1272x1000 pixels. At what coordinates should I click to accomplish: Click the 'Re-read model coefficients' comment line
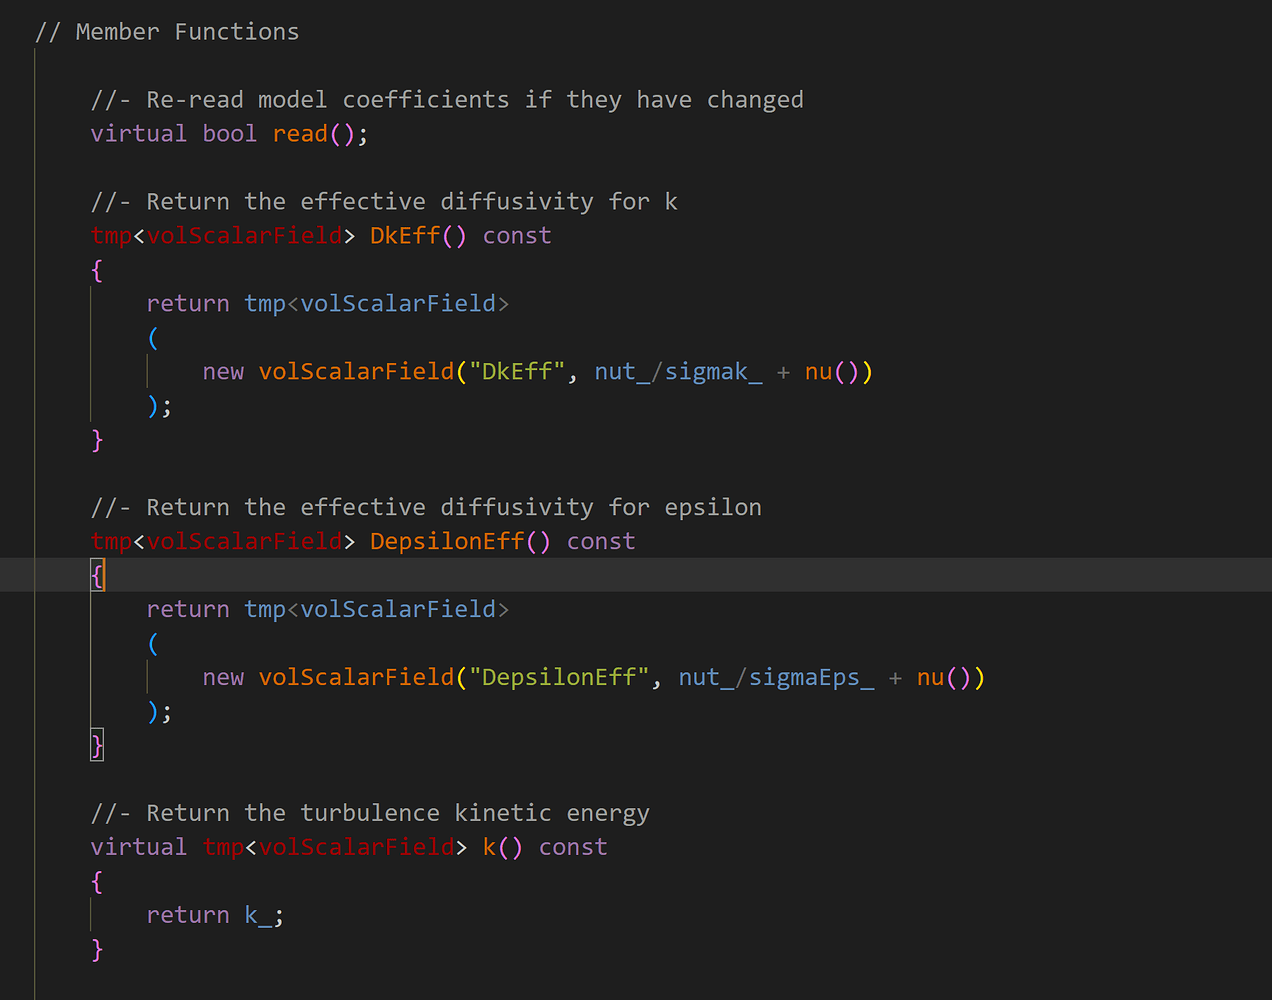(447, 100)
